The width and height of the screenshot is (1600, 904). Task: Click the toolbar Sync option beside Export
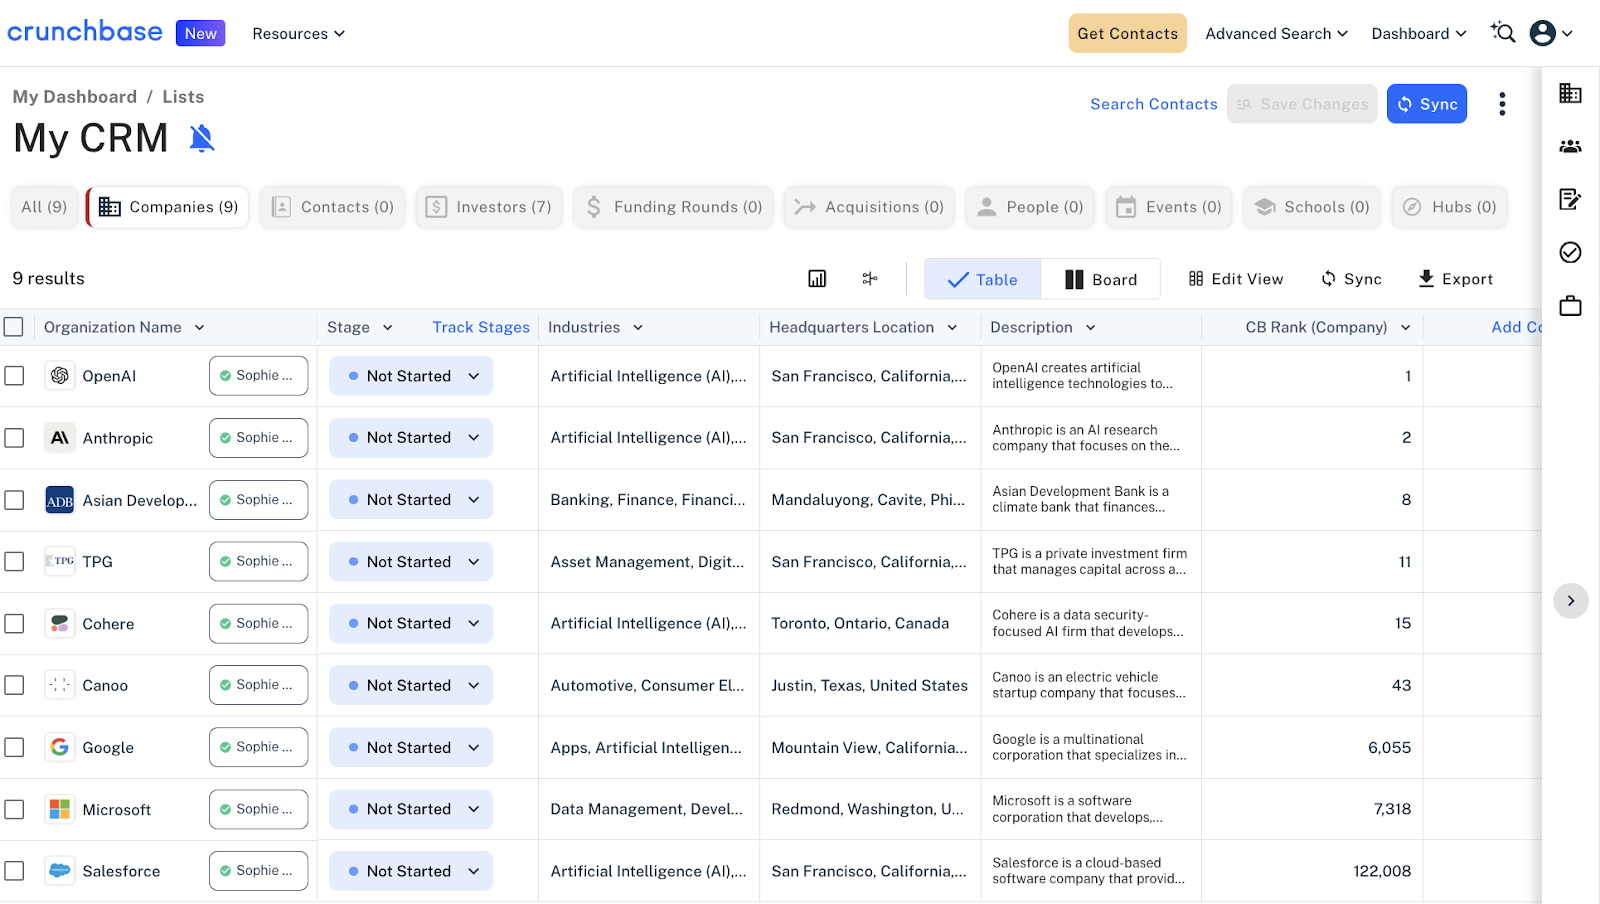(1351, 279)
